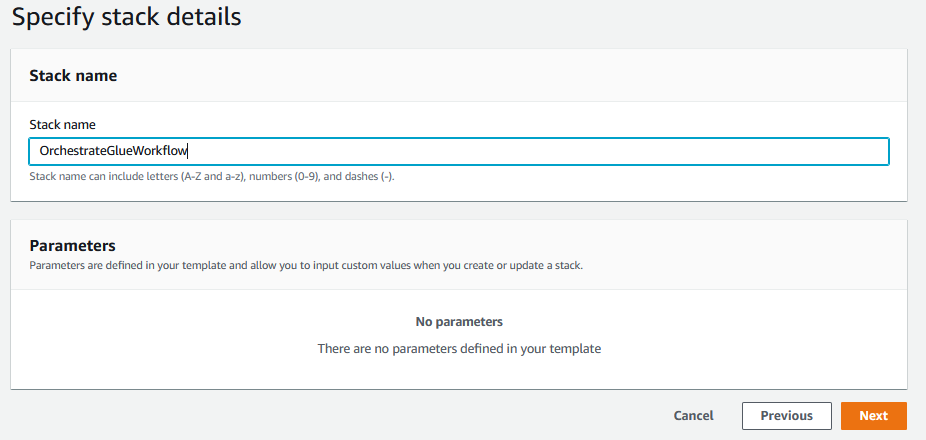Viewport: 926px width, 440px height.
Task: Click the word Glue in the stack name
Action: click(120, 151)
